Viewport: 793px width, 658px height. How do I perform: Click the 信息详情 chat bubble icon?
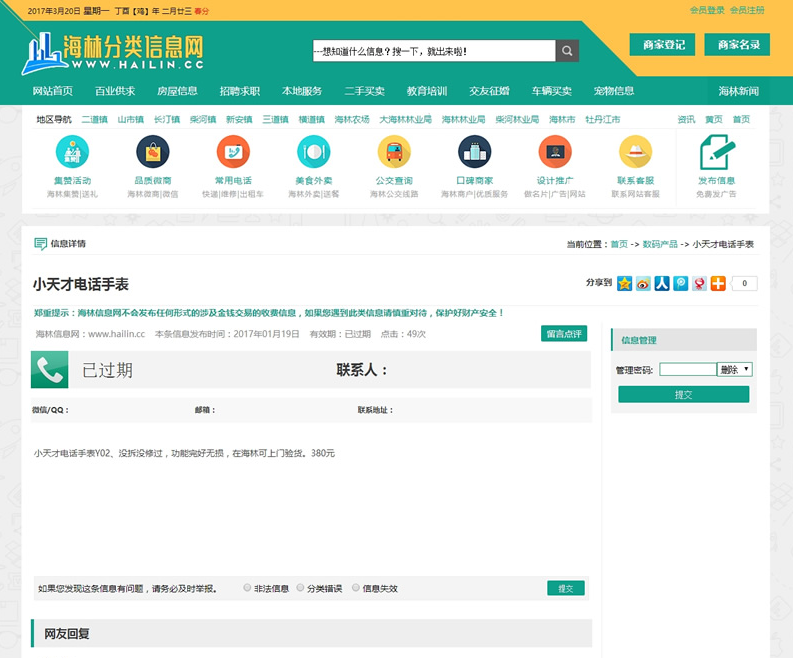[40, 244]
